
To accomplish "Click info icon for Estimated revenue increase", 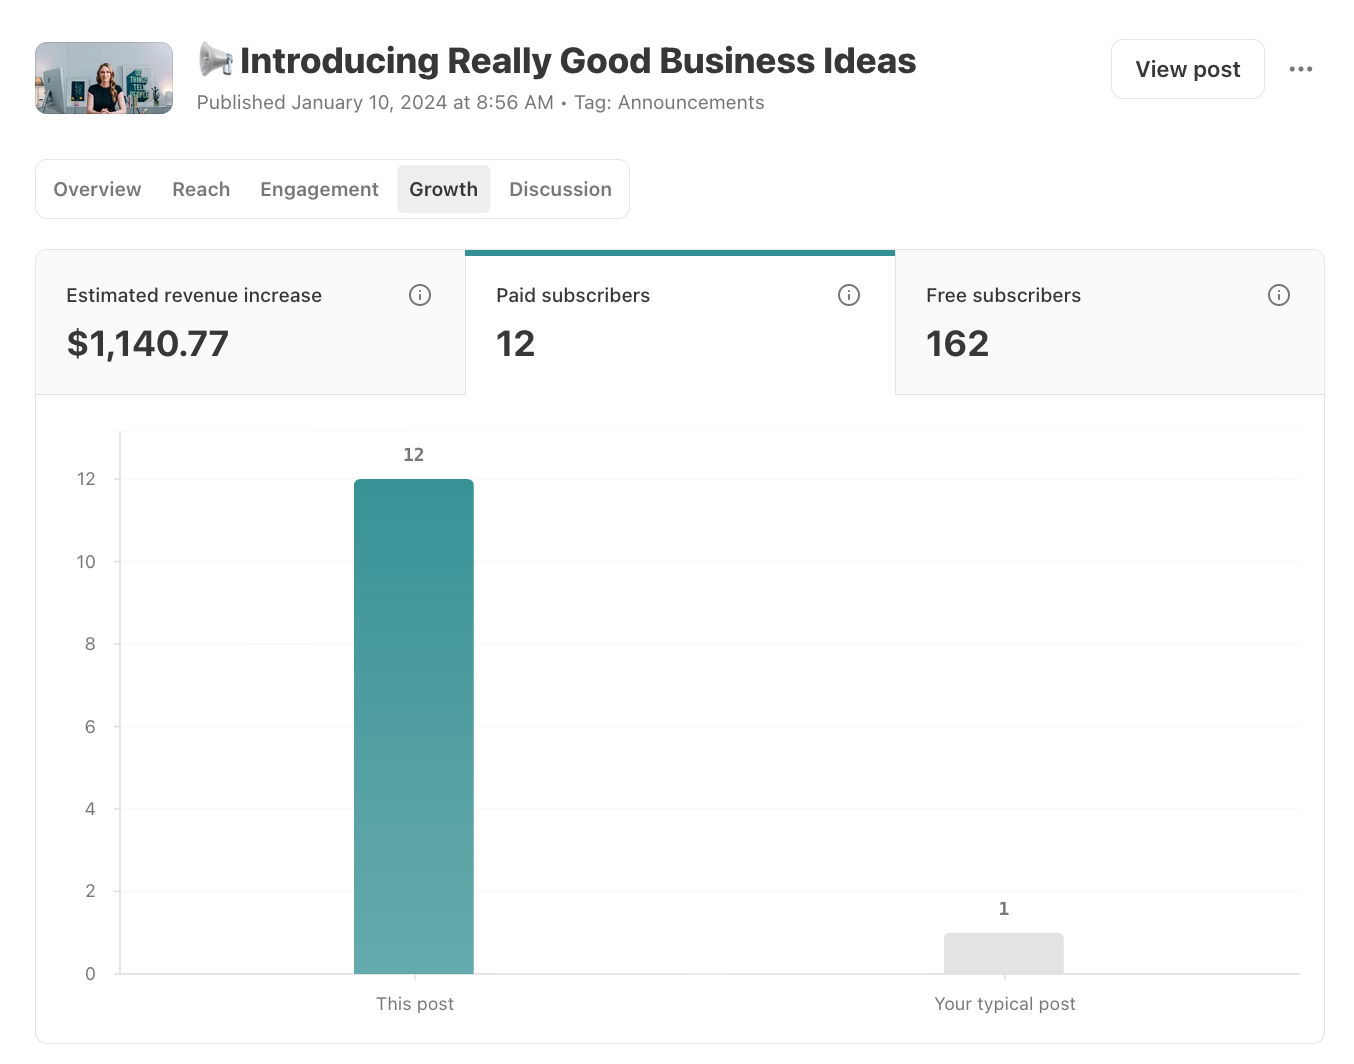I will 420,295.
